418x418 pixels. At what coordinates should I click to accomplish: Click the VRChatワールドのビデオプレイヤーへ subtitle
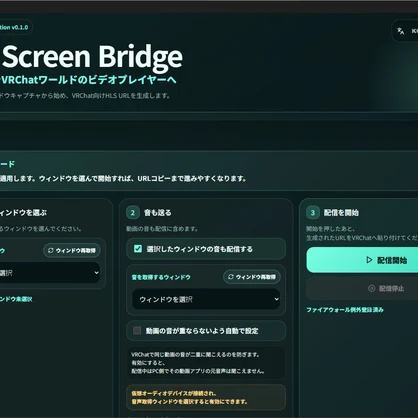[88, 80]
